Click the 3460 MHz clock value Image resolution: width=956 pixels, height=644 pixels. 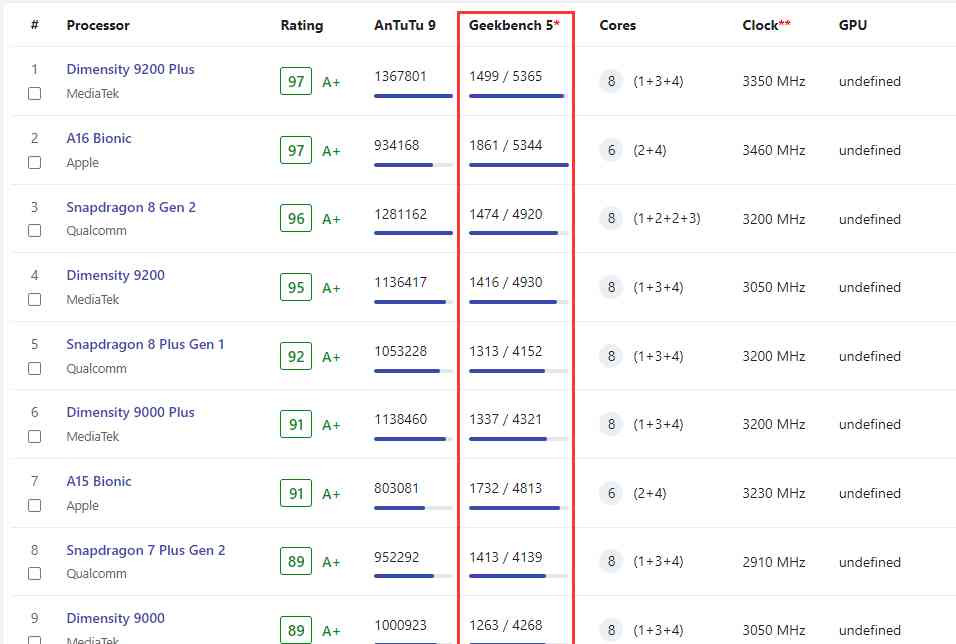tap(774, 150)
